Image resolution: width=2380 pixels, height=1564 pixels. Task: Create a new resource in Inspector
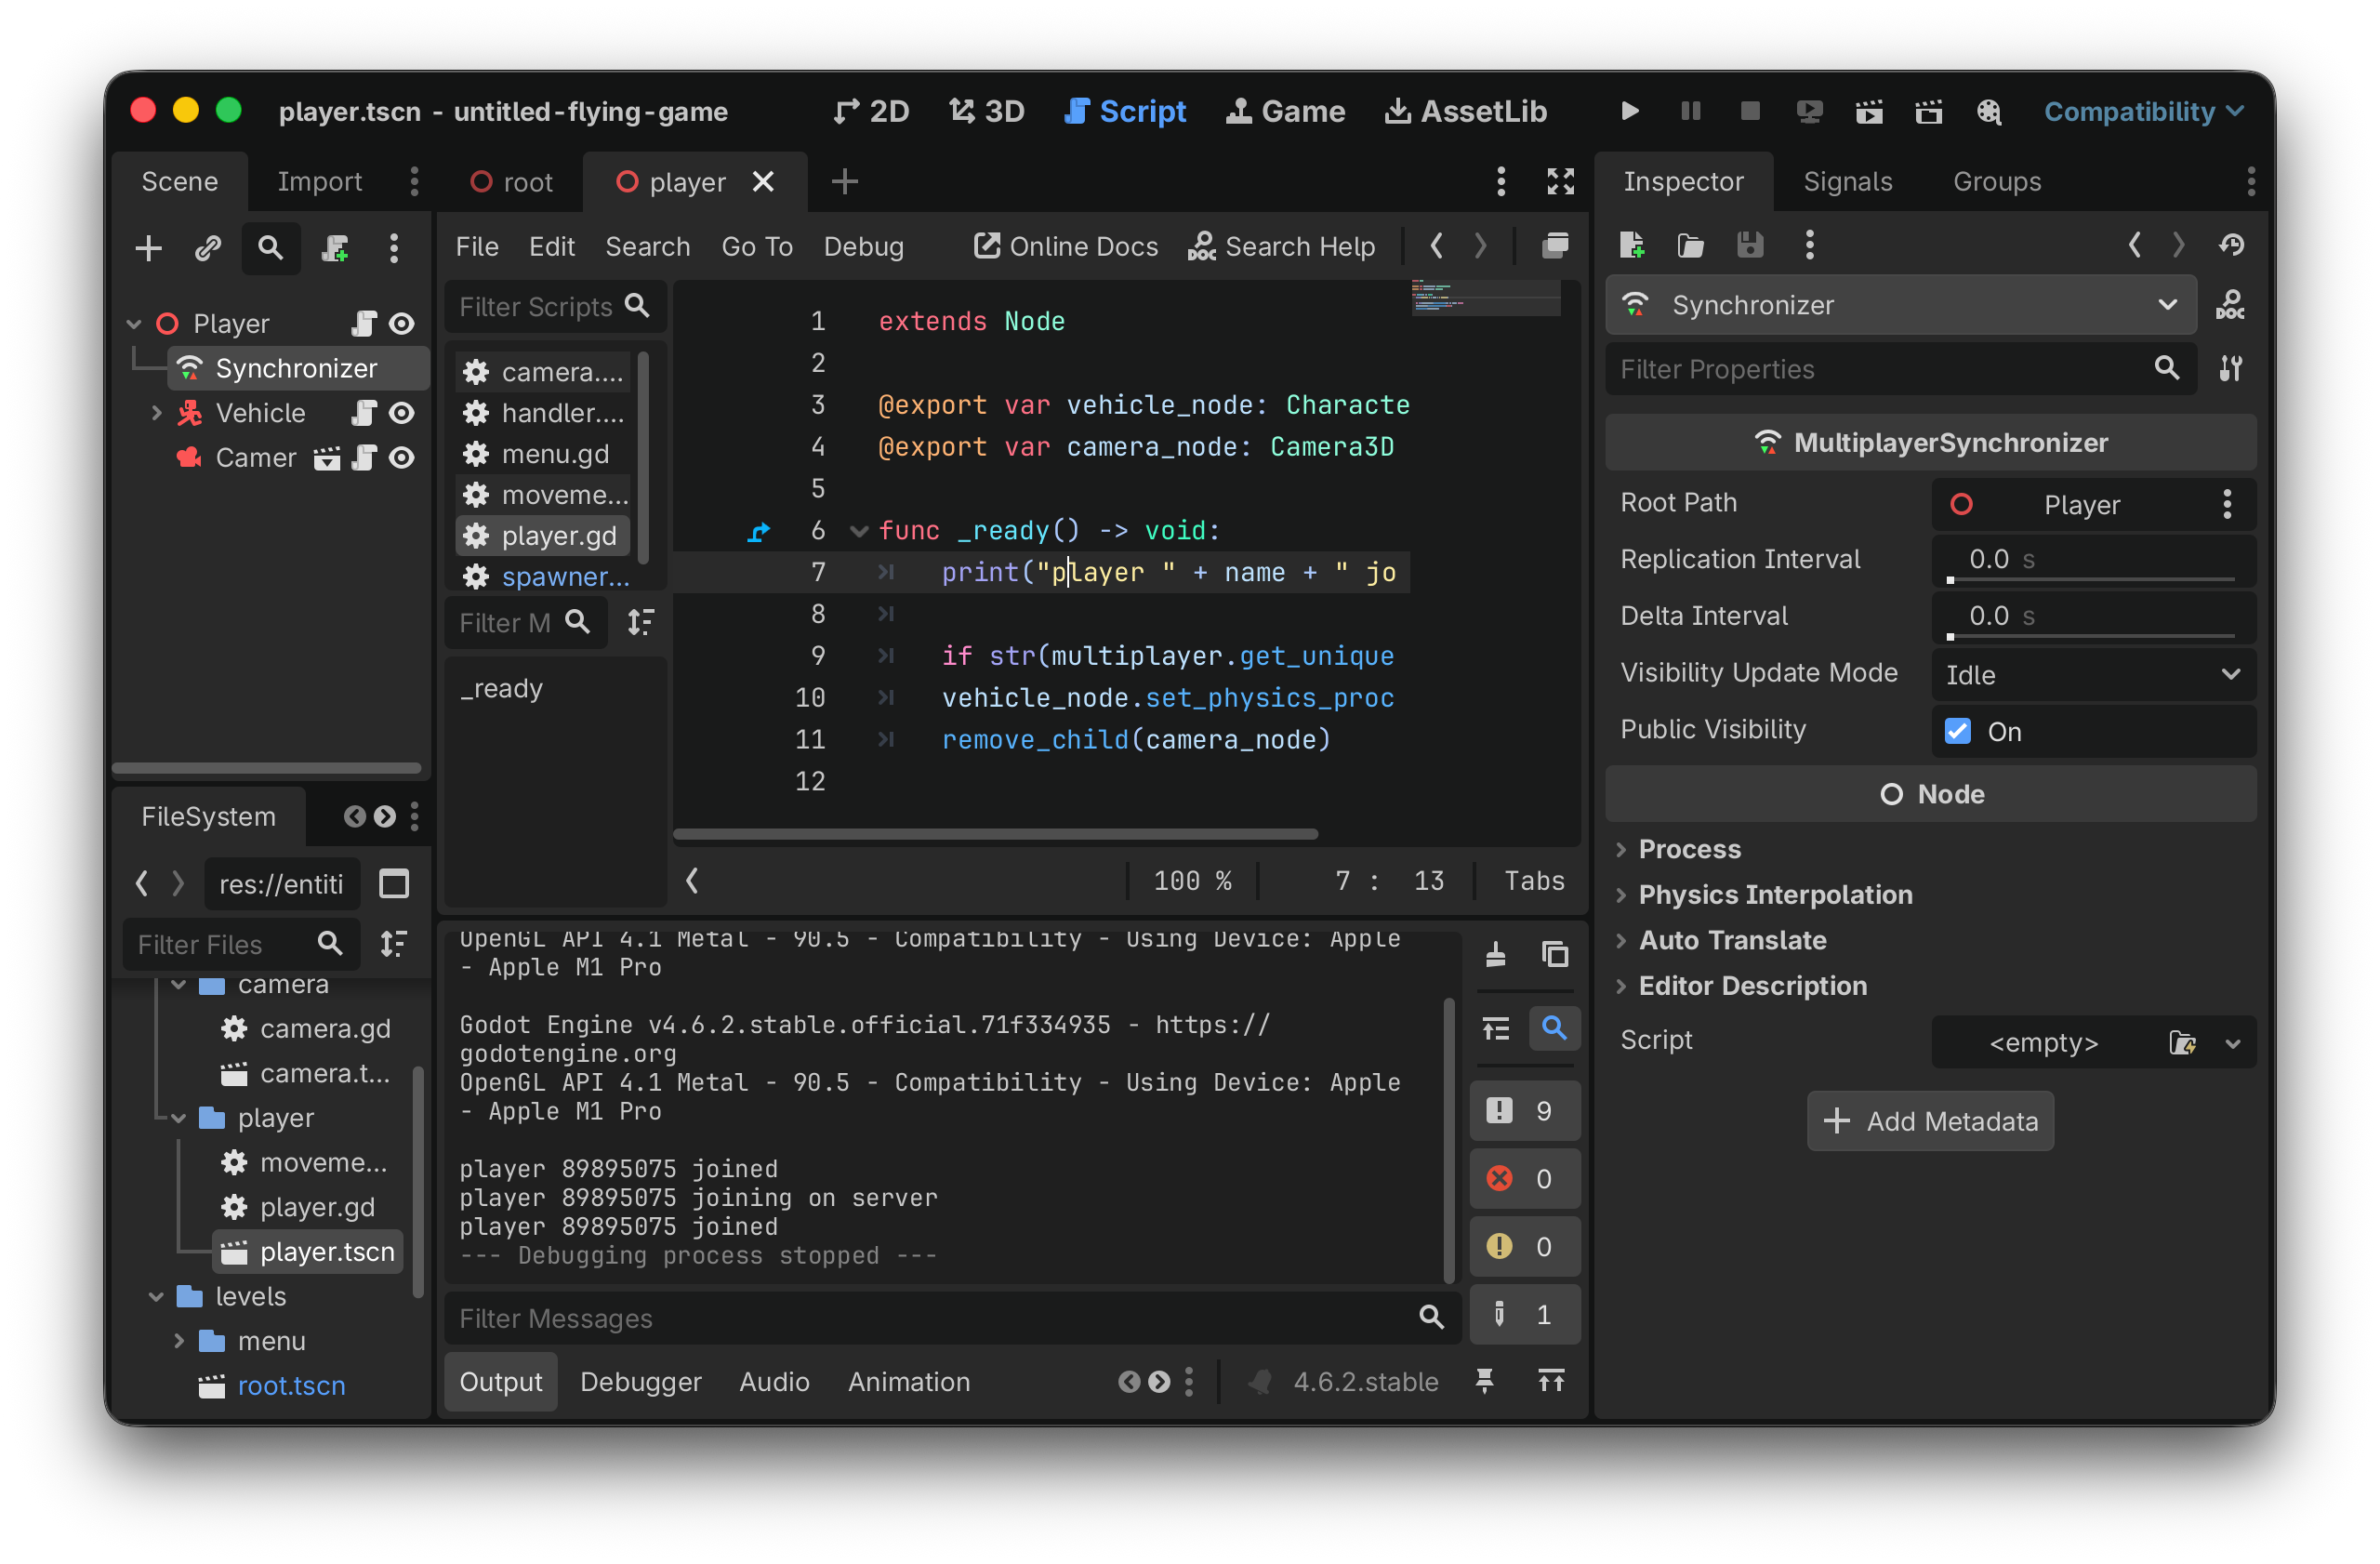click(x=1632, y=245)
